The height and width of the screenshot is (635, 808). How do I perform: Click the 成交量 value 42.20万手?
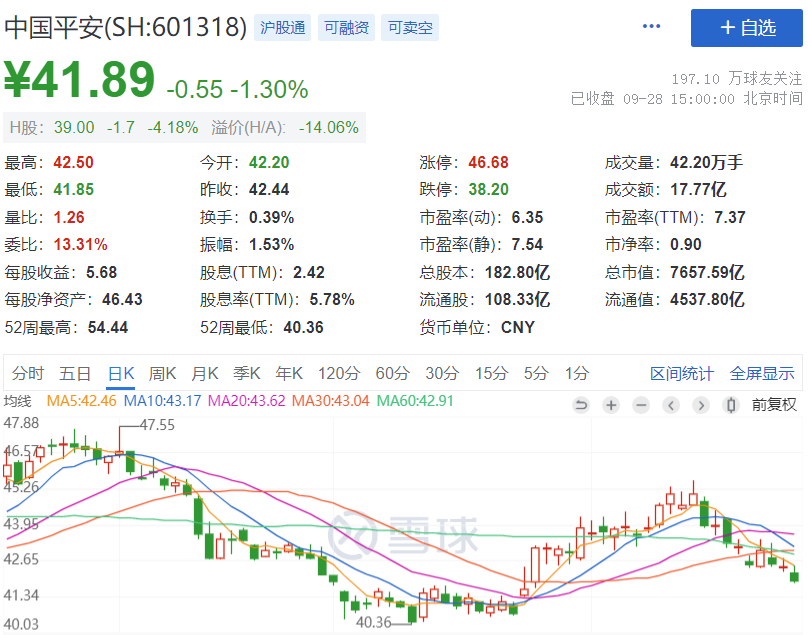706,163
